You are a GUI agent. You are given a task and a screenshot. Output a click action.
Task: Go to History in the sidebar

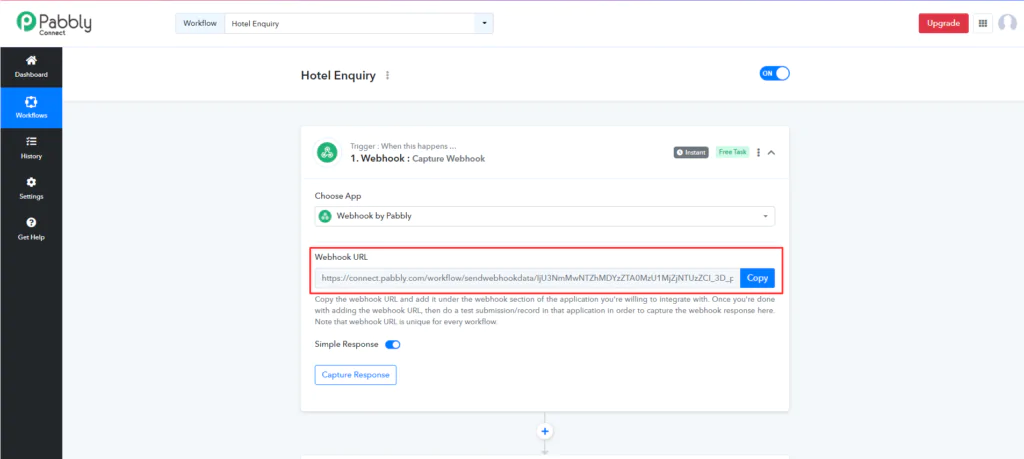tap(31, 148)
